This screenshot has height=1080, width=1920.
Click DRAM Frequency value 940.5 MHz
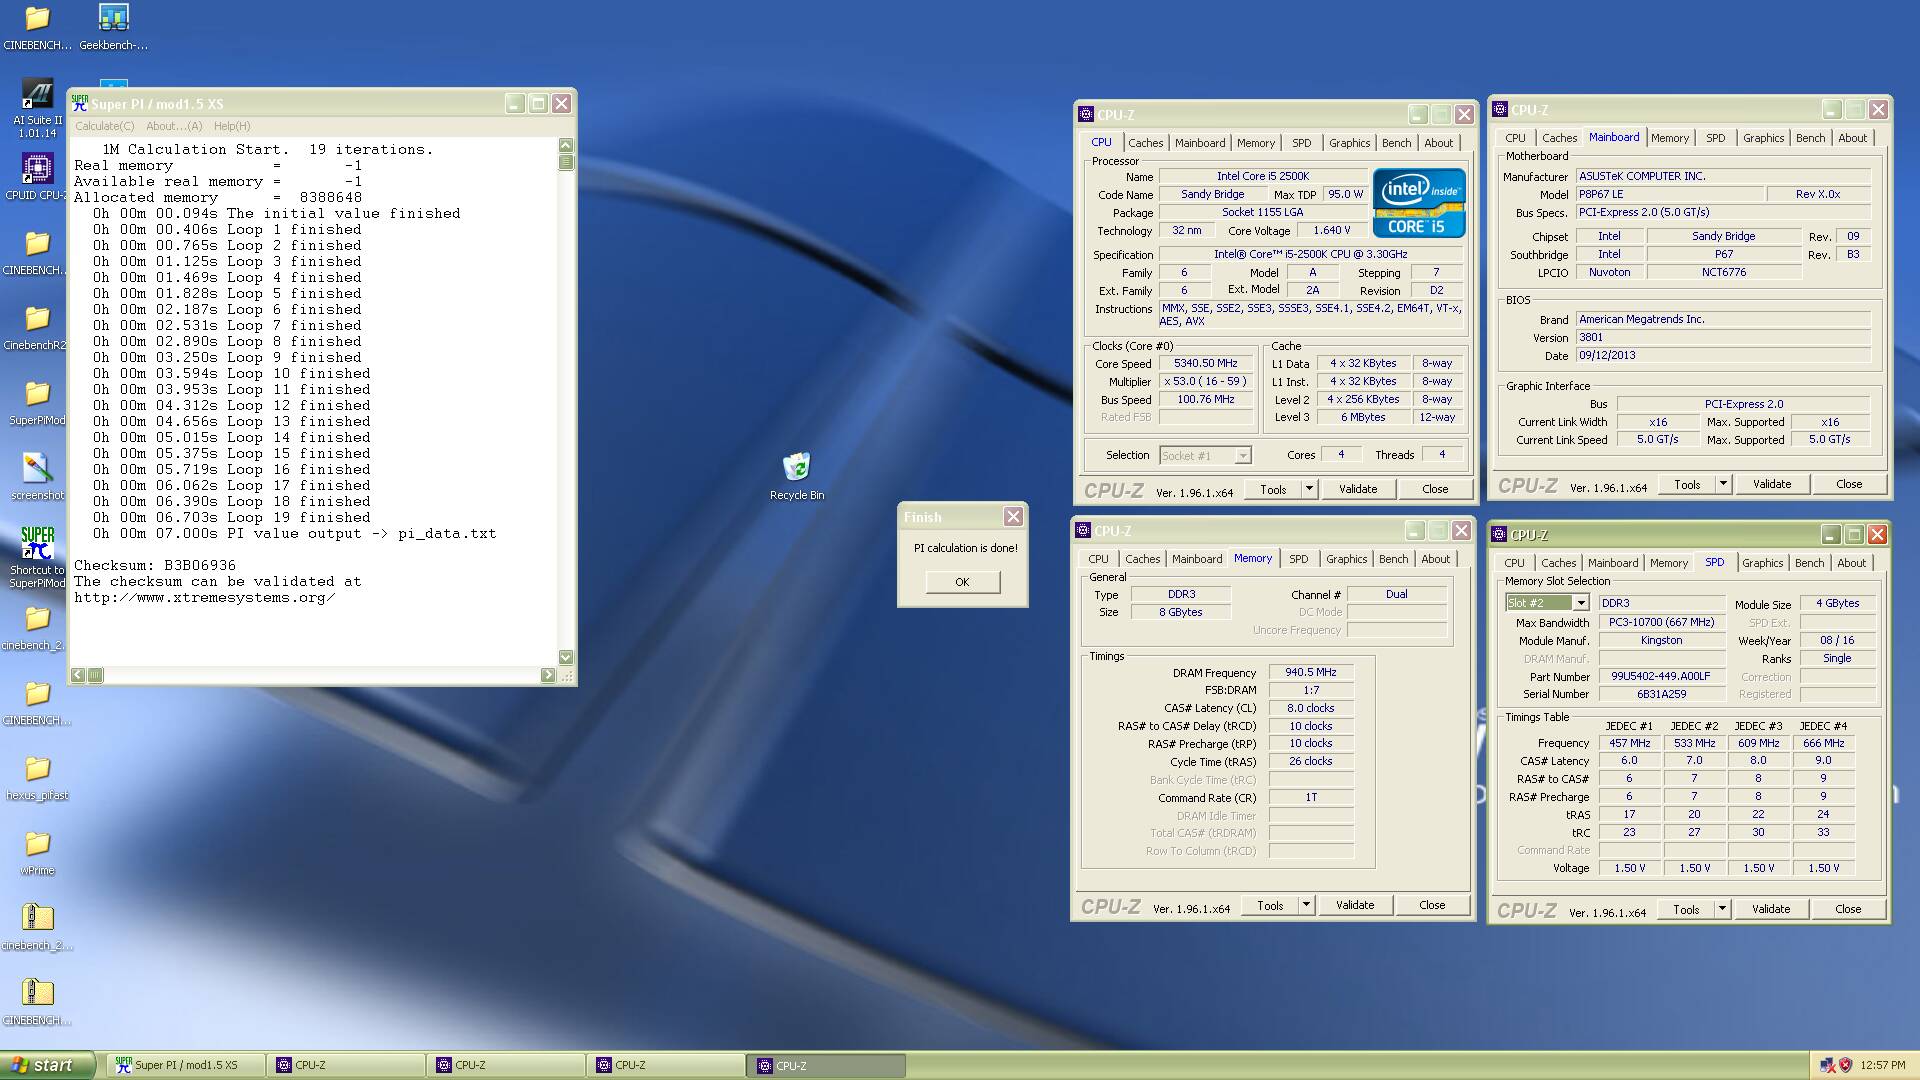pos(1311,673)
